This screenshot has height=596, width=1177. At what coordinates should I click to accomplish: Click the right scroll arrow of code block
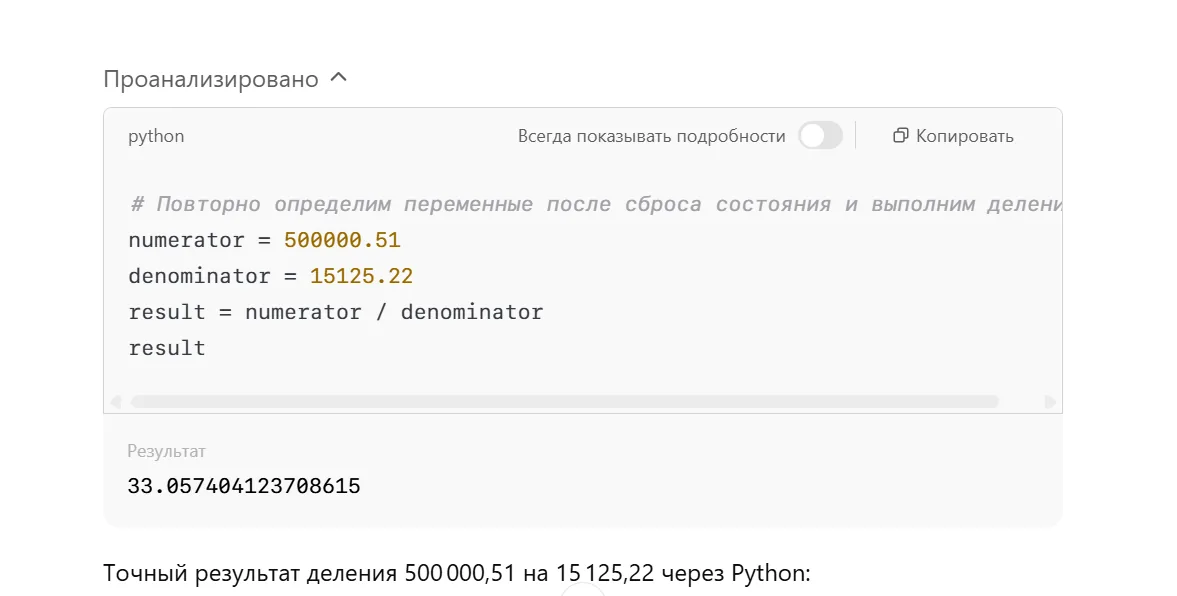tap(1049, 402)
